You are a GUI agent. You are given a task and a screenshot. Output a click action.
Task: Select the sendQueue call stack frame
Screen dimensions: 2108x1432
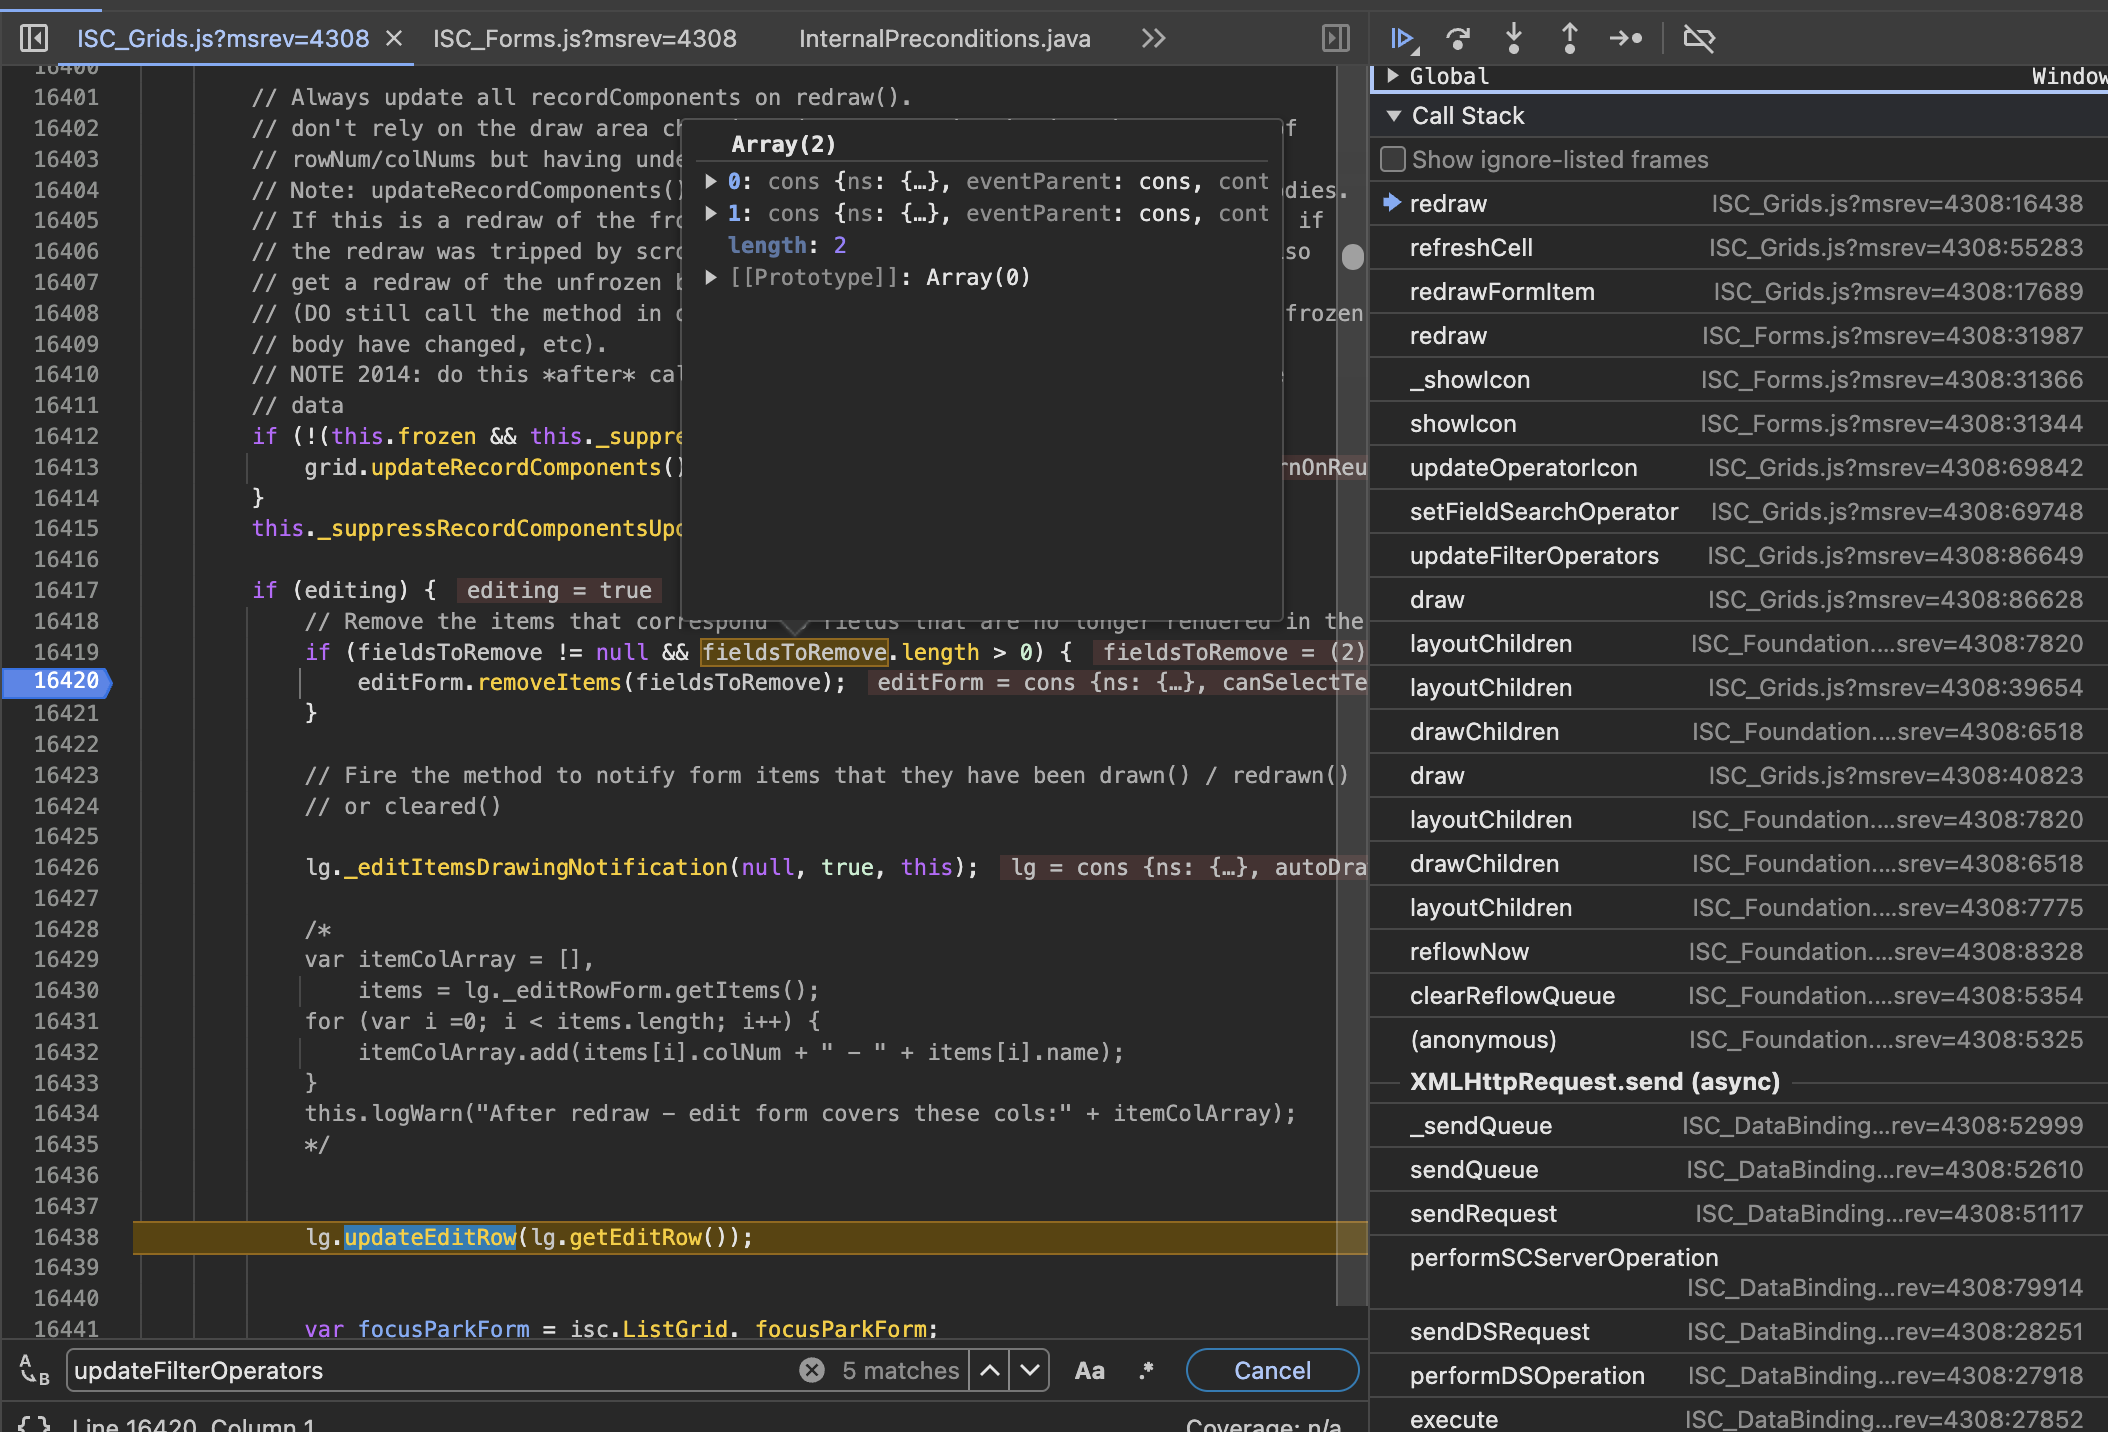[x=1740, y=1170]
